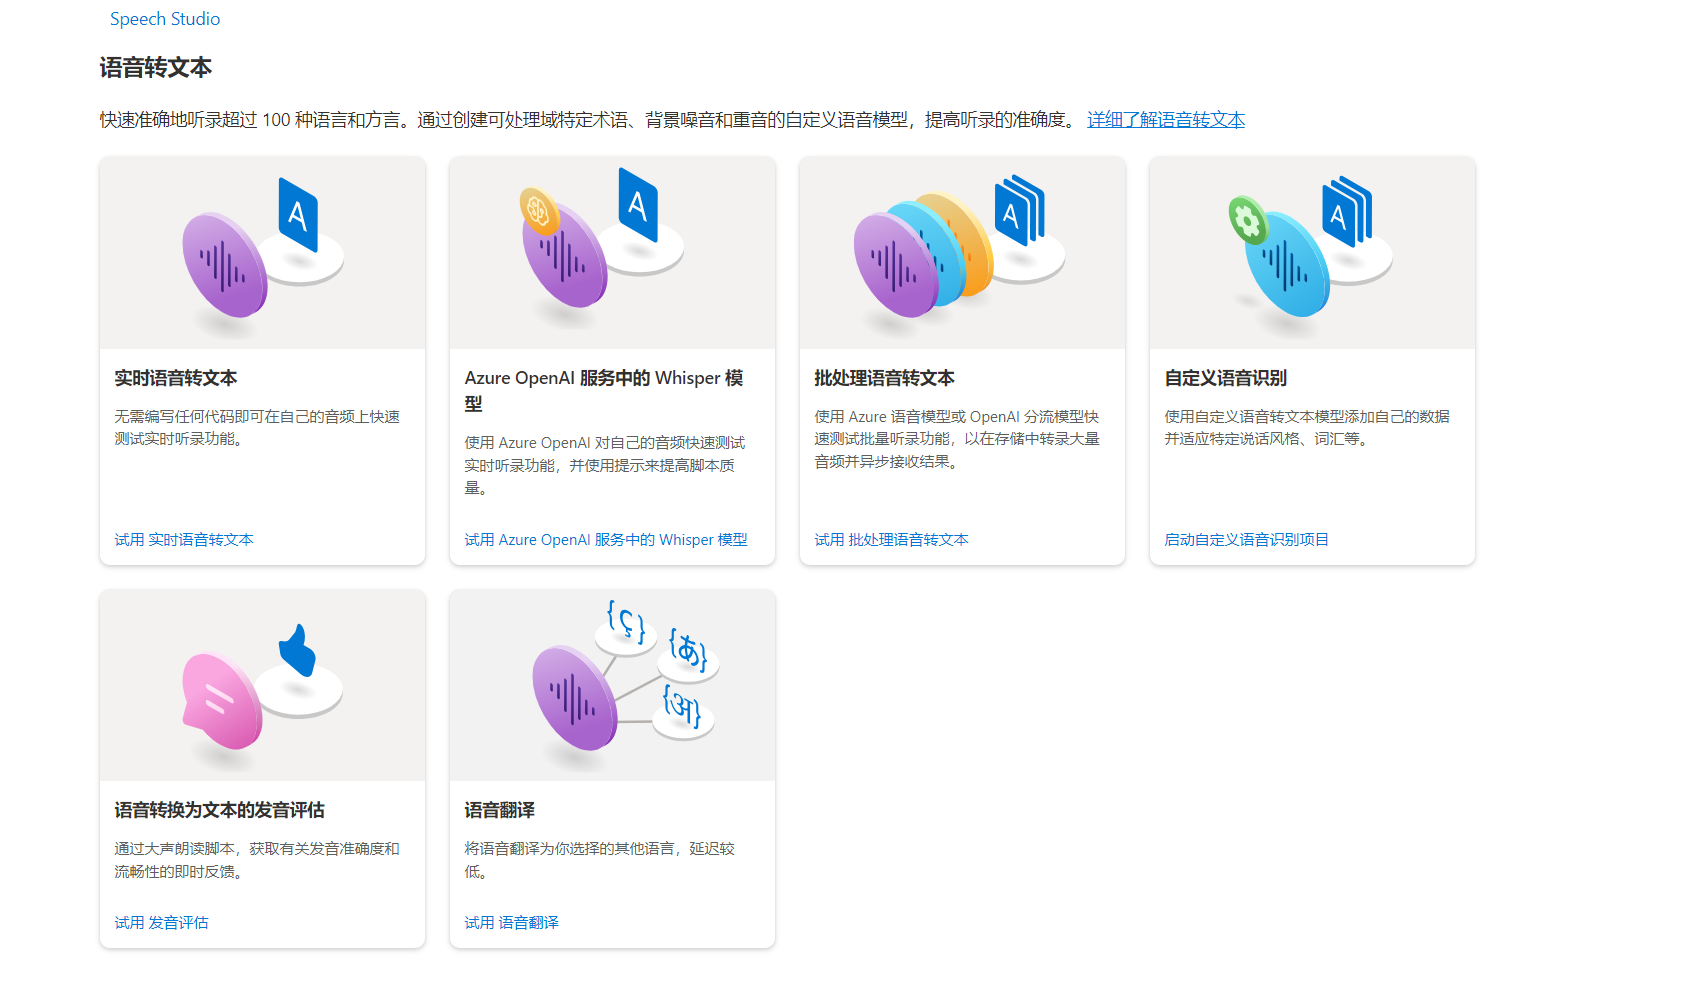Click the pronunciation assessment pink bubble illustration
This screenshot has width=1682, height=992.
coord(221,700)
